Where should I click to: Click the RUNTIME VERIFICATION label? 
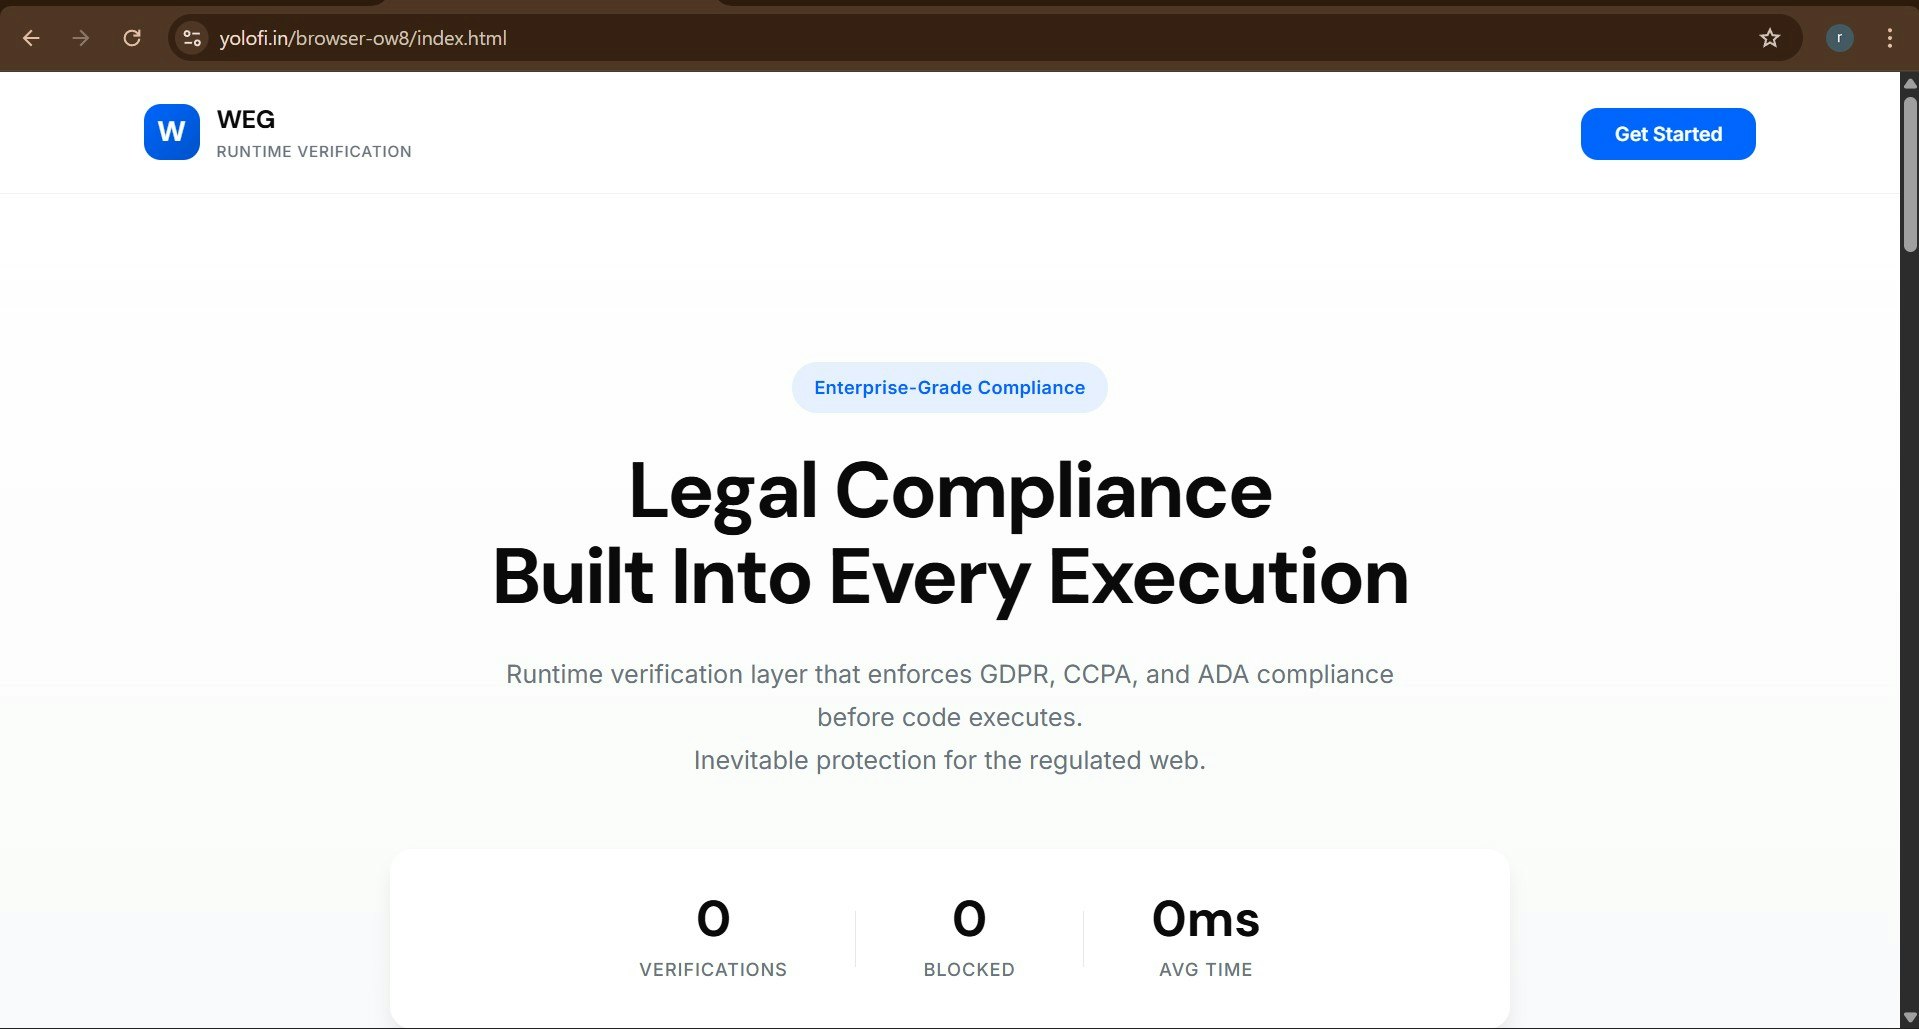tap(314, 152)
